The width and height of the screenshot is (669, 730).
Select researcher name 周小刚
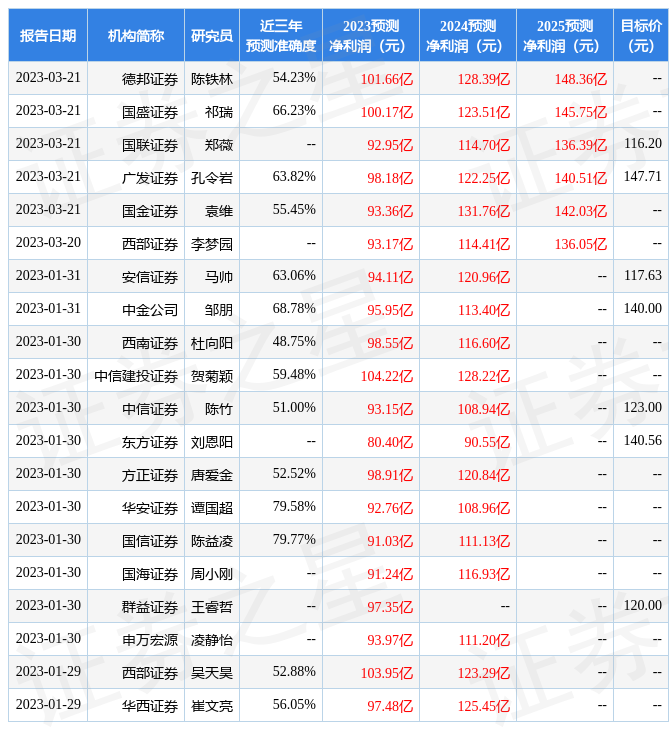click(212, 575)
